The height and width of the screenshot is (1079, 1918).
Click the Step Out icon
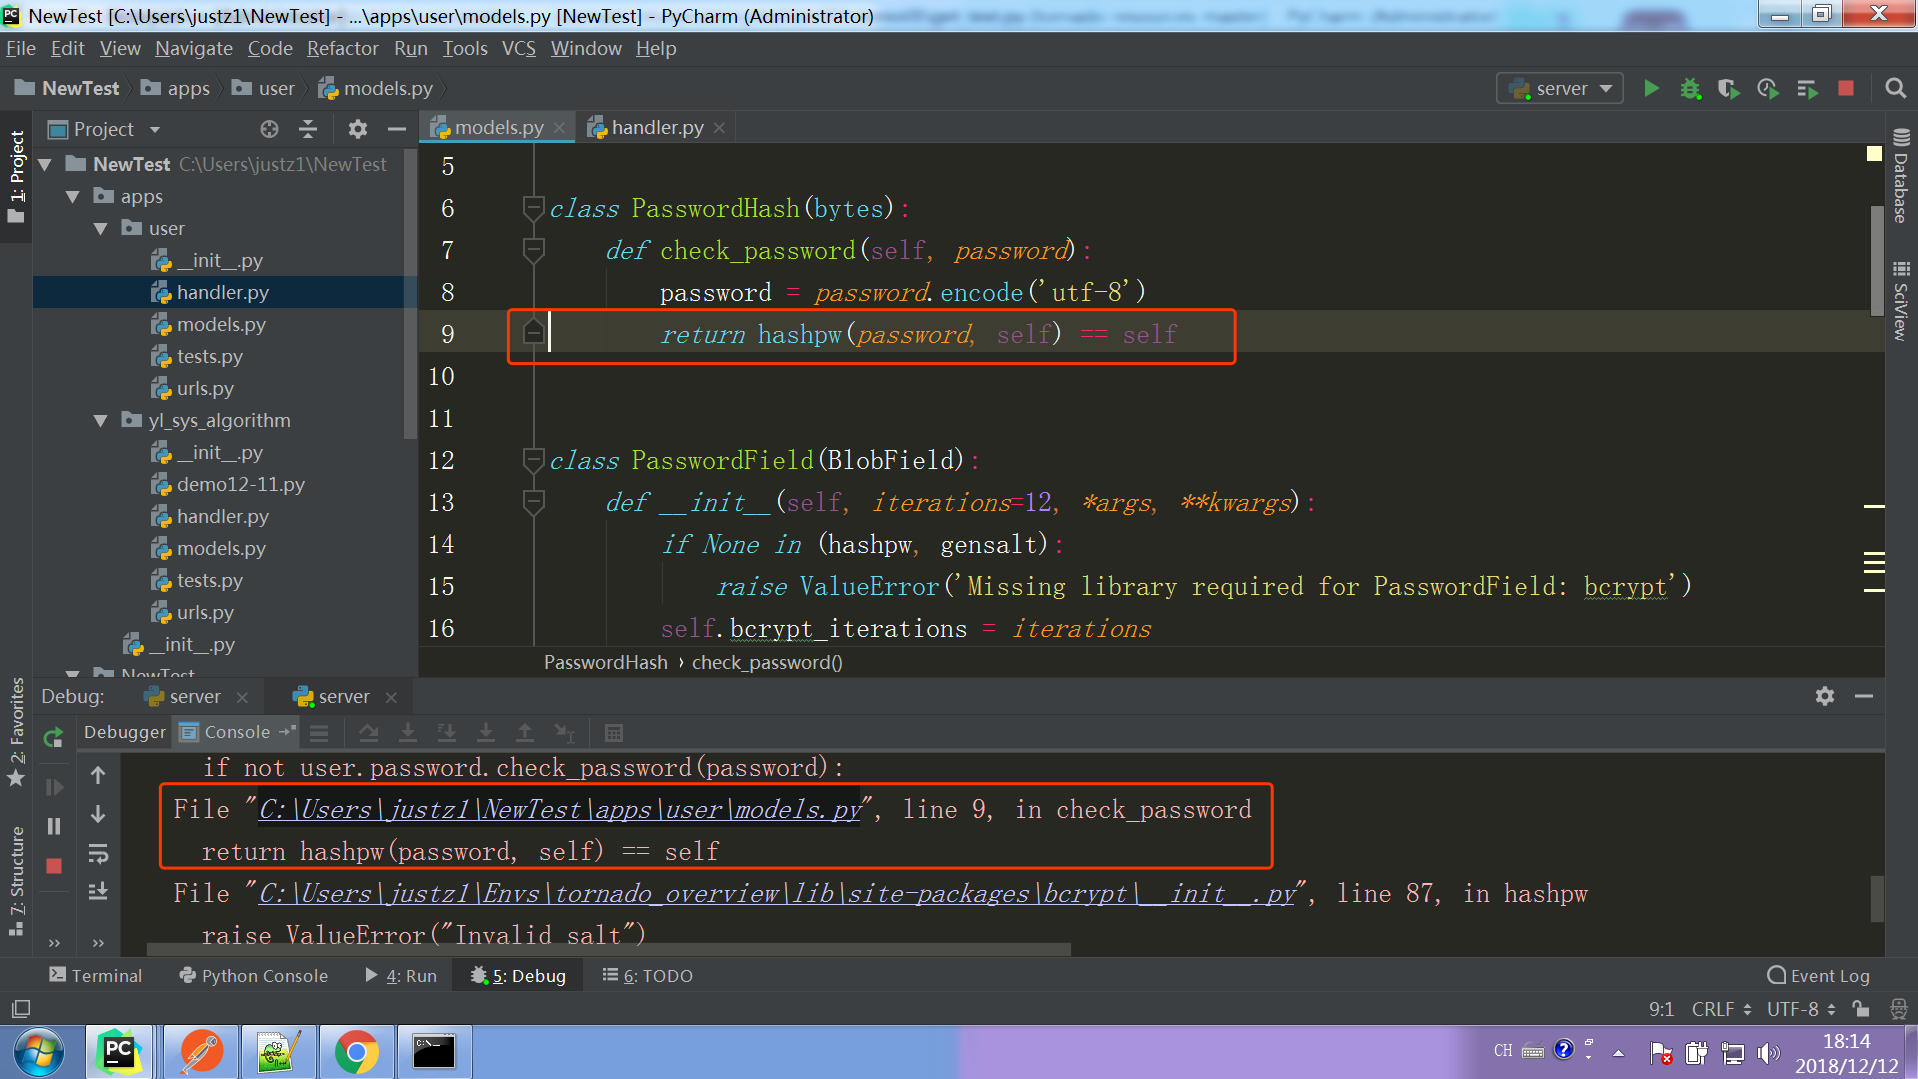point(524,733)
